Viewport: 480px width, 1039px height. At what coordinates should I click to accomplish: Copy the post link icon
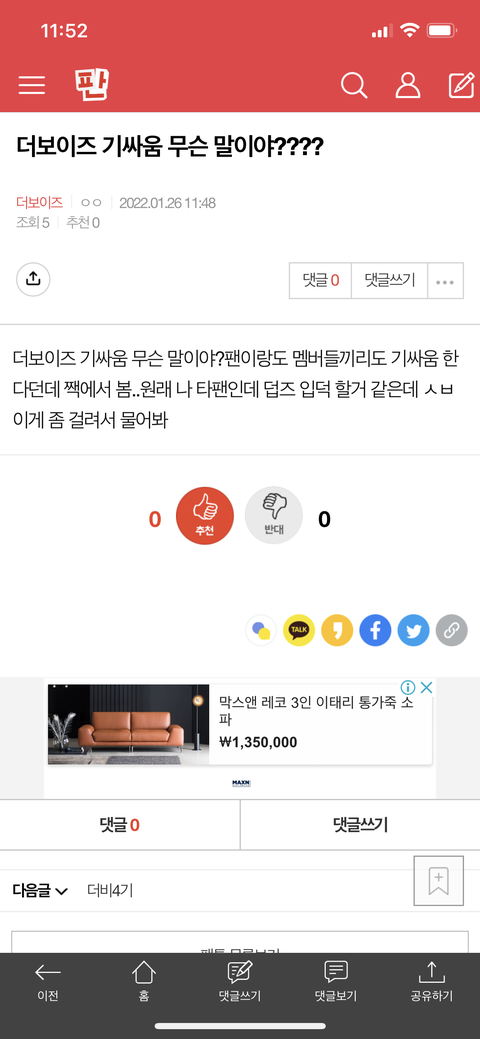(451, 630)
